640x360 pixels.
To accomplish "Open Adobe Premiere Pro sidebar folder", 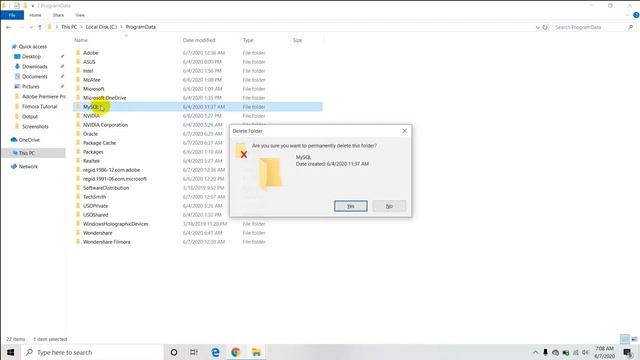I will (44, 96).
